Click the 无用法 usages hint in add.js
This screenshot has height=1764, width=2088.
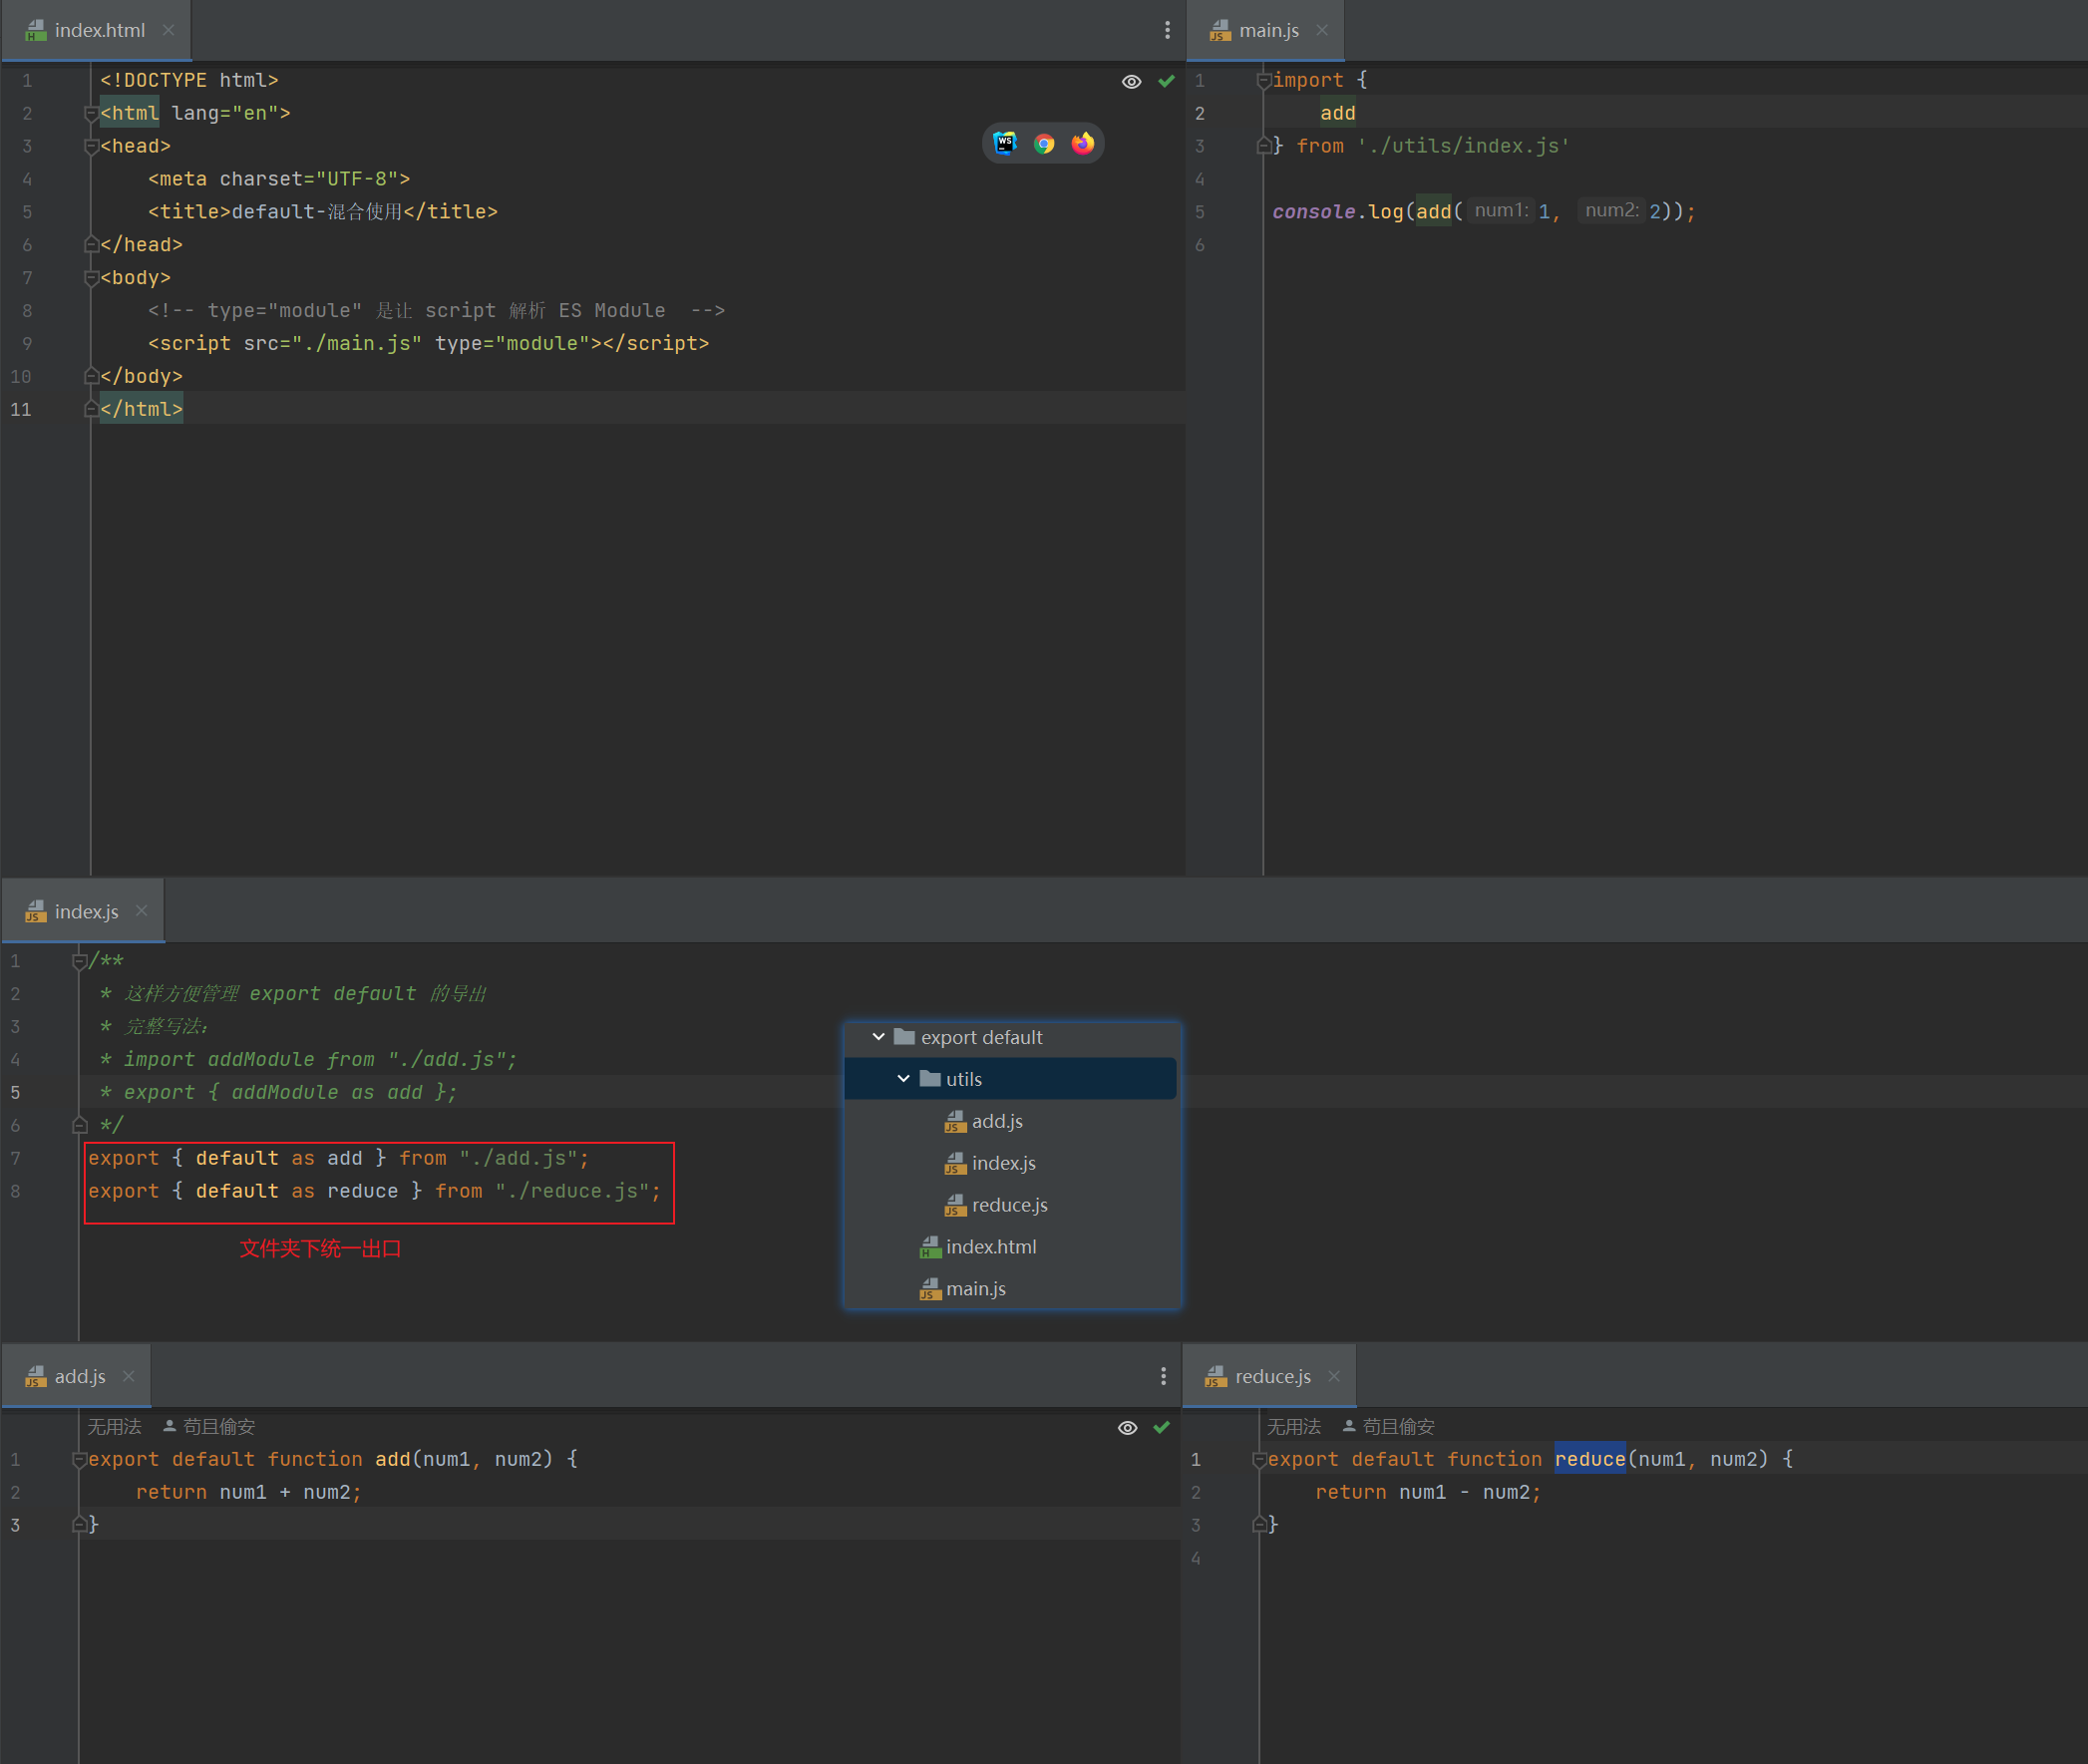pos(114,1426)
